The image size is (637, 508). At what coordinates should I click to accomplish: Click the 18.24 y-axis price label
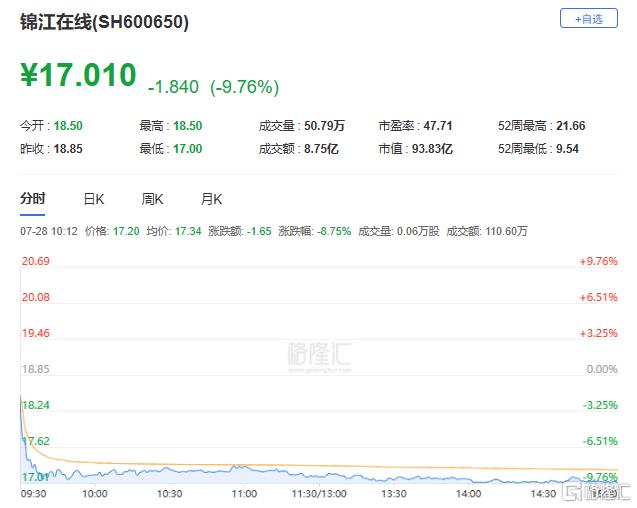36,405
